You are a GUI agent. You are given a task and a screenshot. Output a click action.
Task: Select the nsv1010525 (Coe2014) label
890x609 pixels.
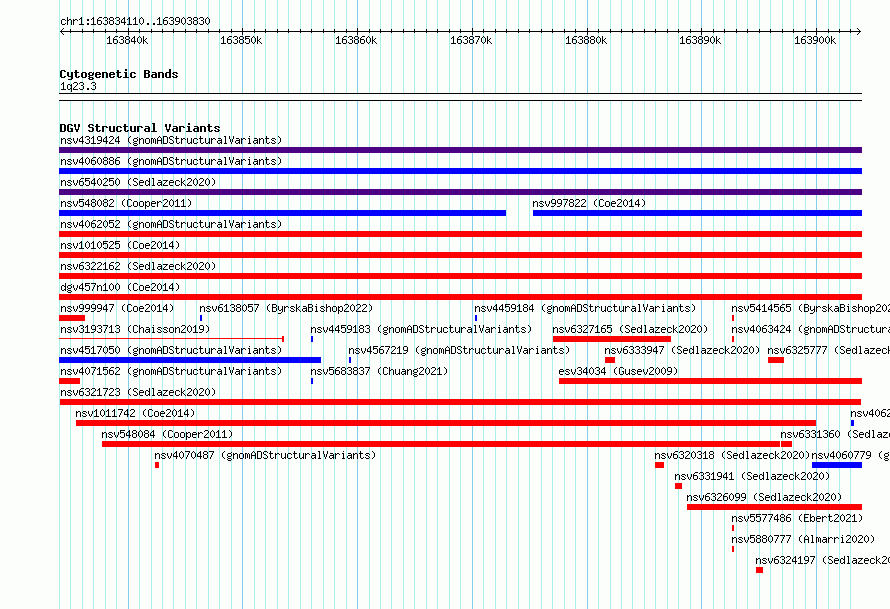(x=120, y=245)
